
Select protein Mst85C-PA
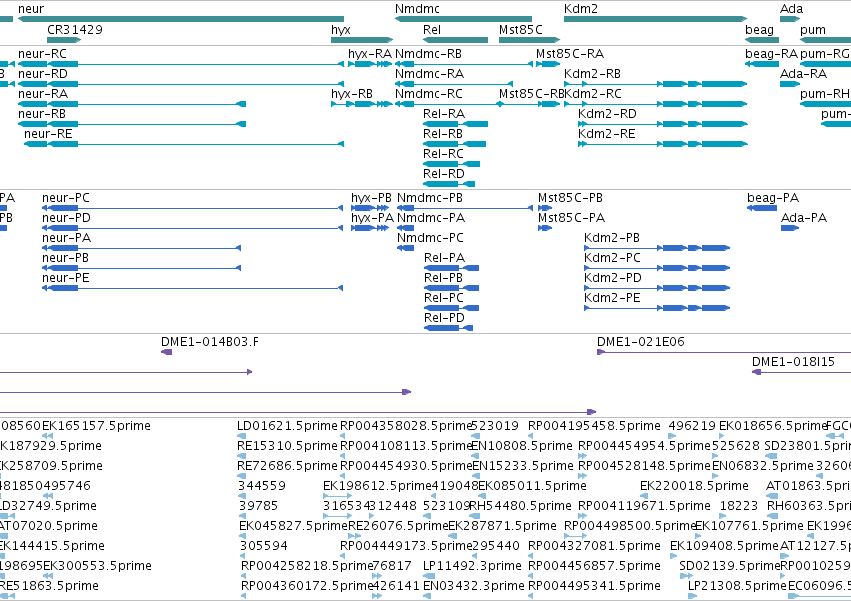pos(545,228)
